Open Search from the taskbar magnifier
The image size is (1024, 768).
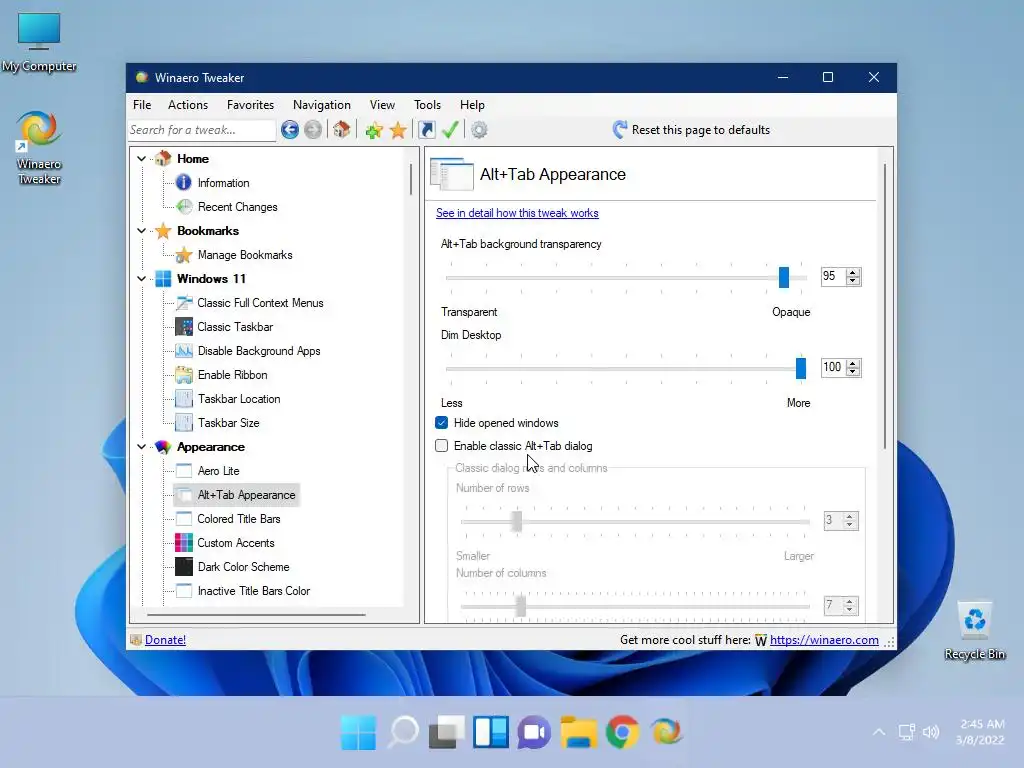pos(403,732)
